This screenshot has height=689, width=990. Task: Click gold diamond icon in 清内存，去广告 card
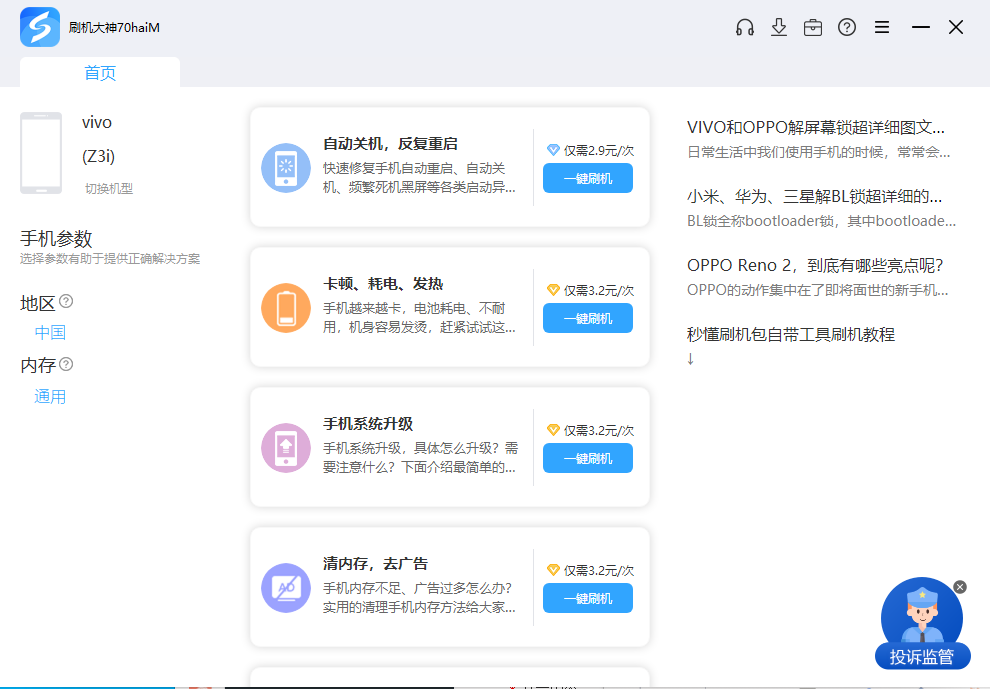(553, 570)
